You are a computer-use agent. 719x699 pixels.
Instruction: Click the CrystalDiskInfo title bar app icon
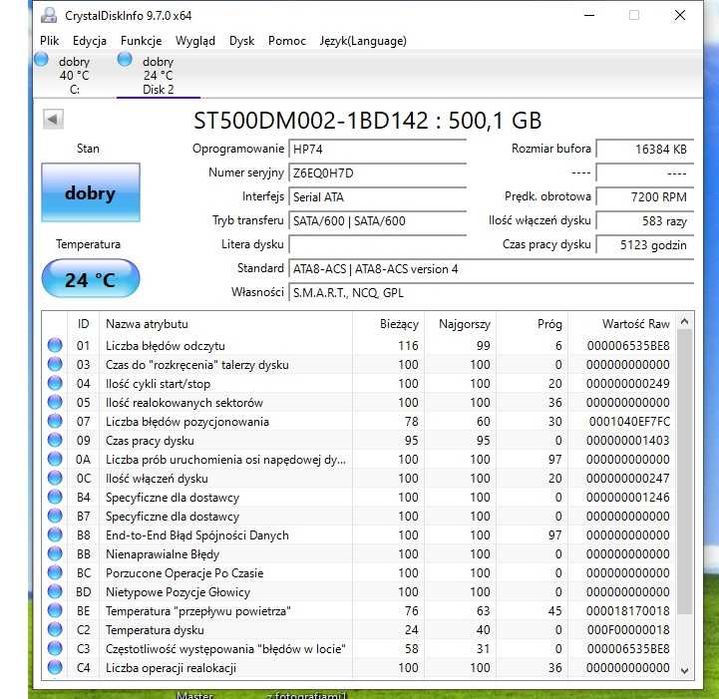[x=49, y=16]
